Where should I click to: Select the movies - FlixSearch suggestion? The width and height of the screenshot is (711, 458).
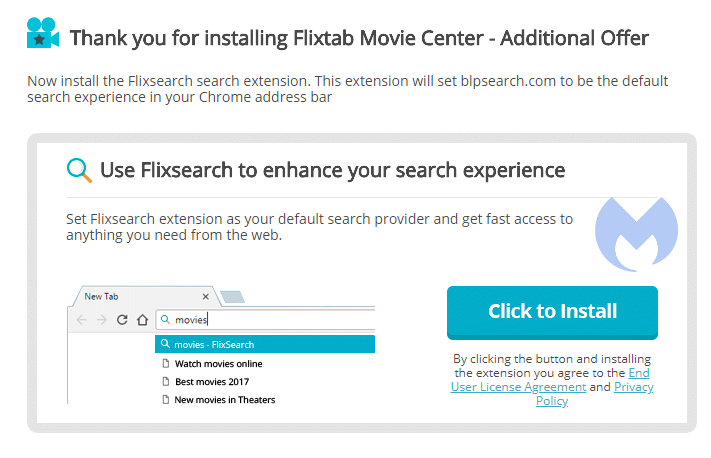[265, 344]
